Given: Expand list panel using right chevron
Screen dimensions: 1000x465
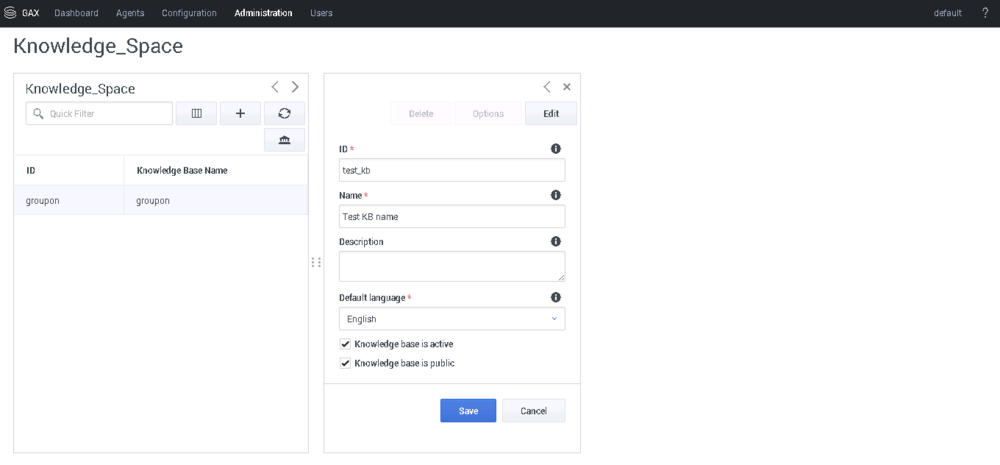Looking at the screenshot, I should (295, 87).
